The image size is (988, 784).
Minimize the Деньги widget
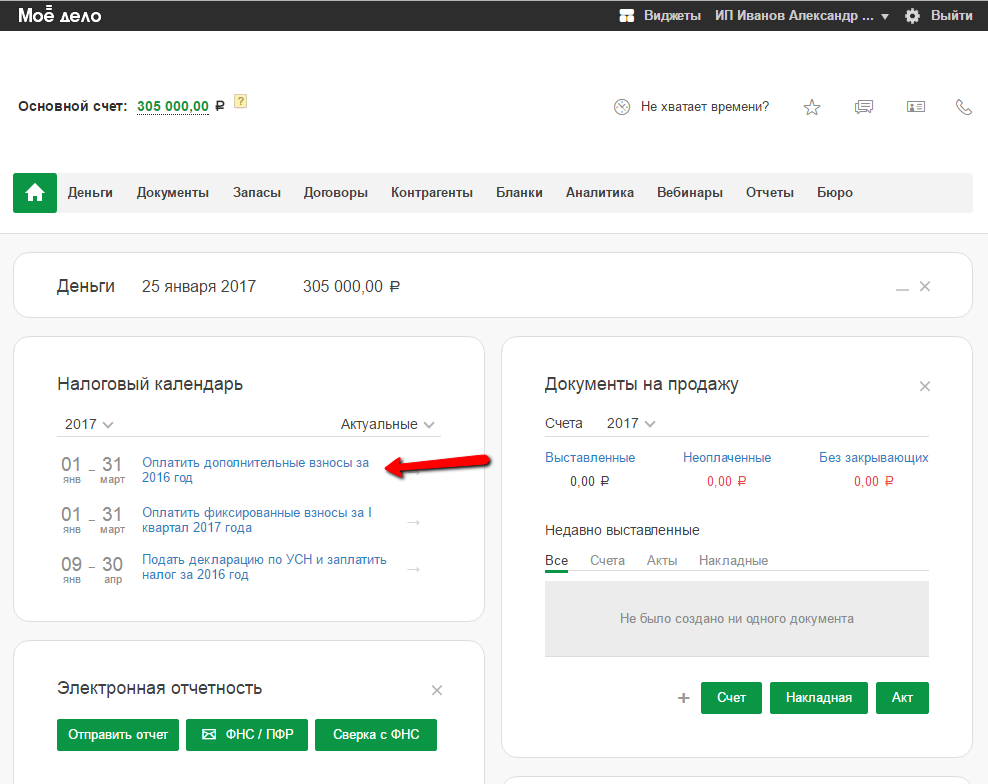point(902,289)
